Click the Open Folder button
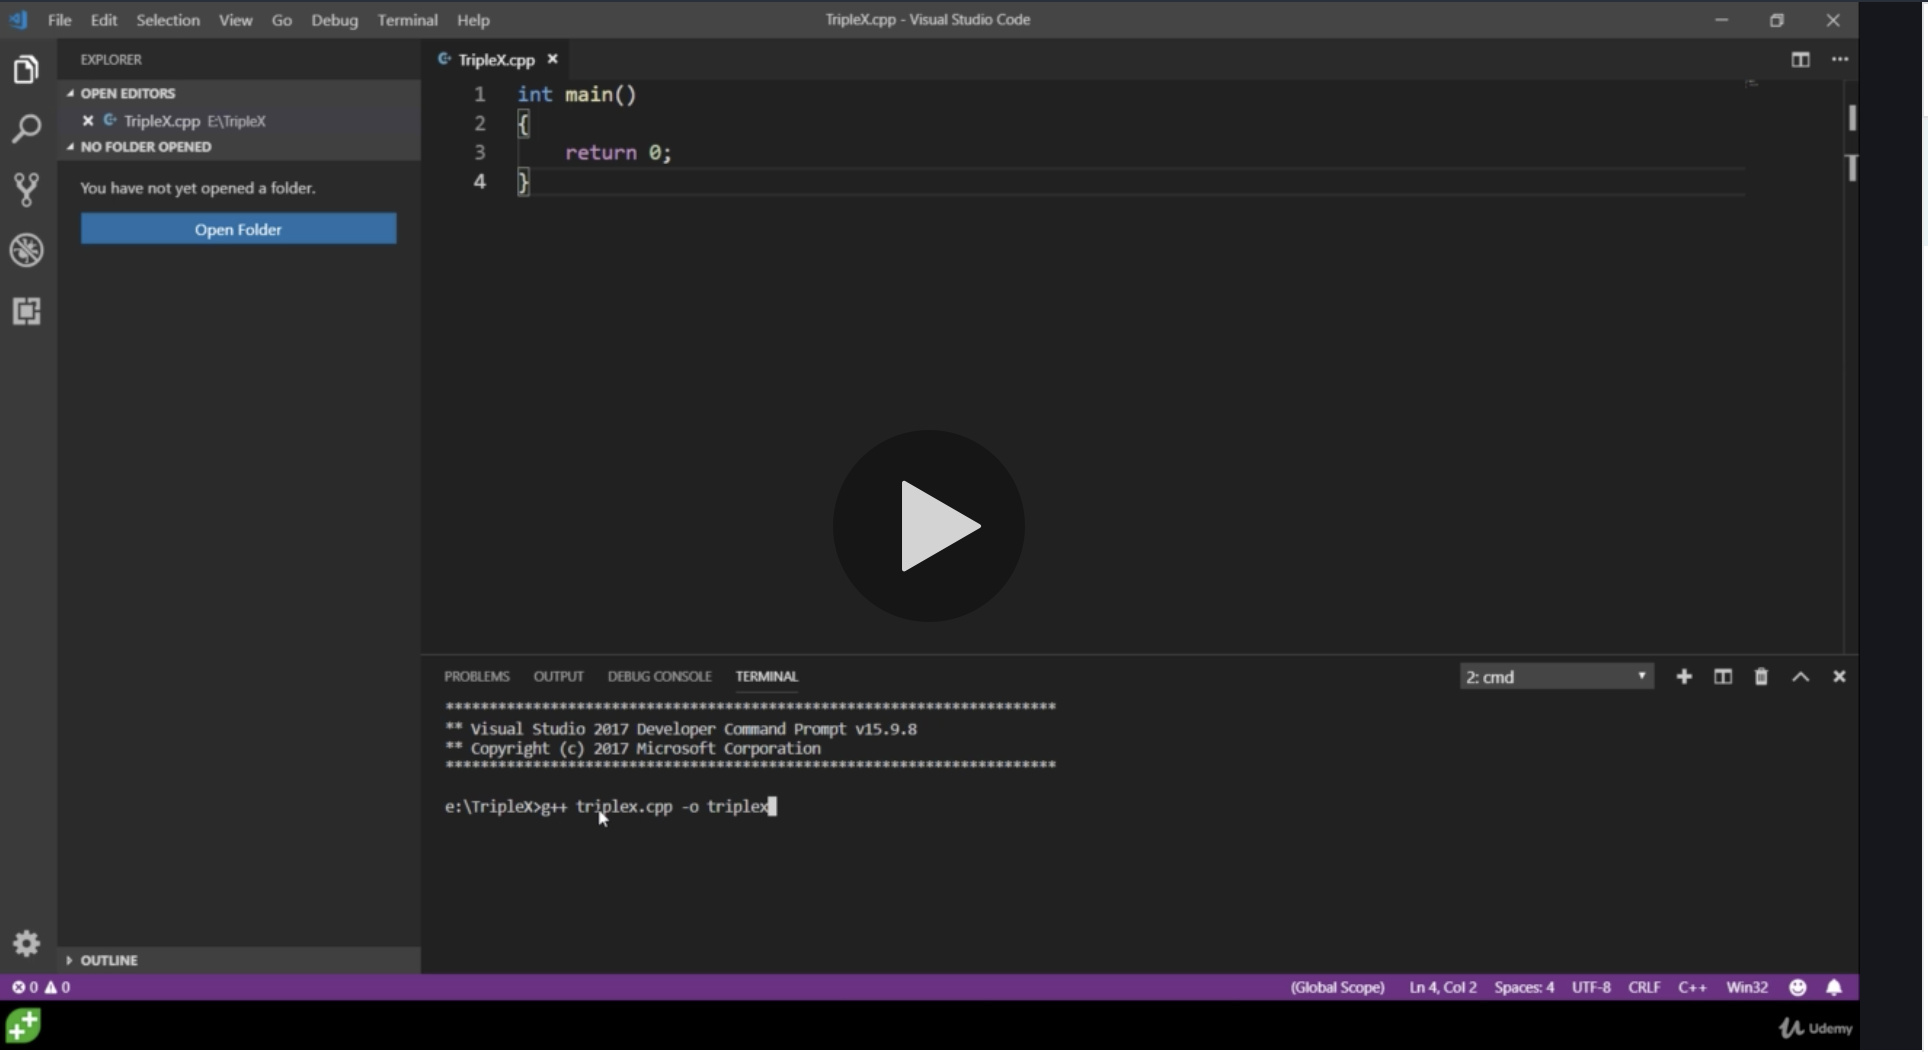The width and height of the screenshot is (1928, 1052). 239,229
